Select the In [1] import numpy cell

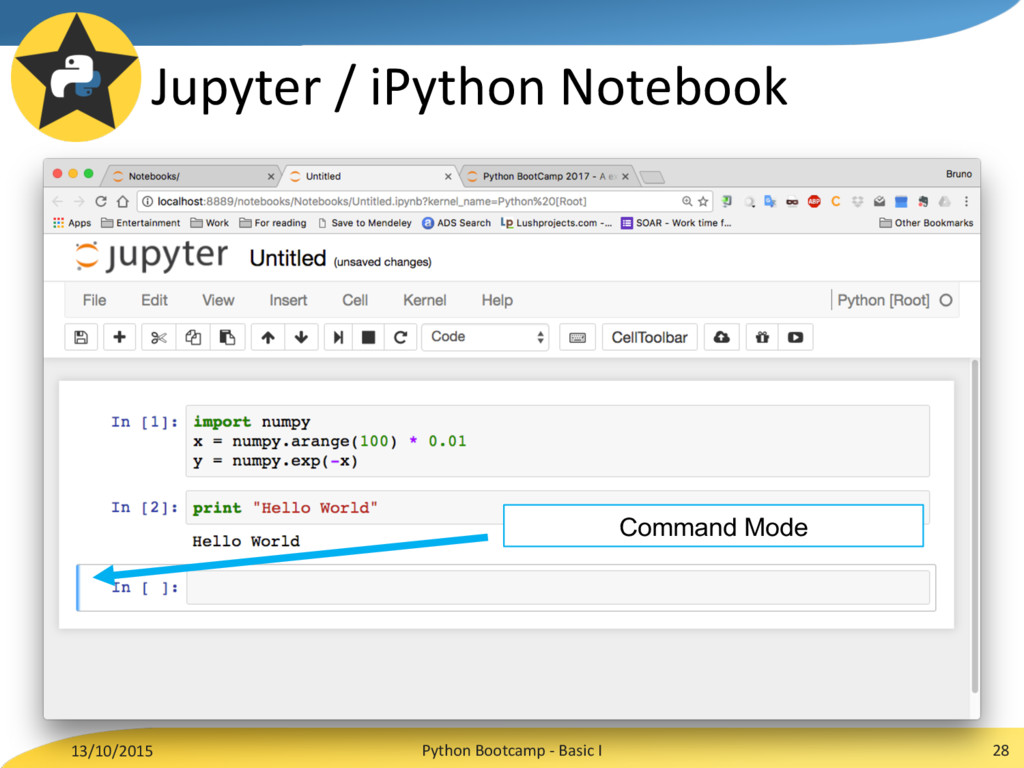pyautogui.click(x=558, y=441)
